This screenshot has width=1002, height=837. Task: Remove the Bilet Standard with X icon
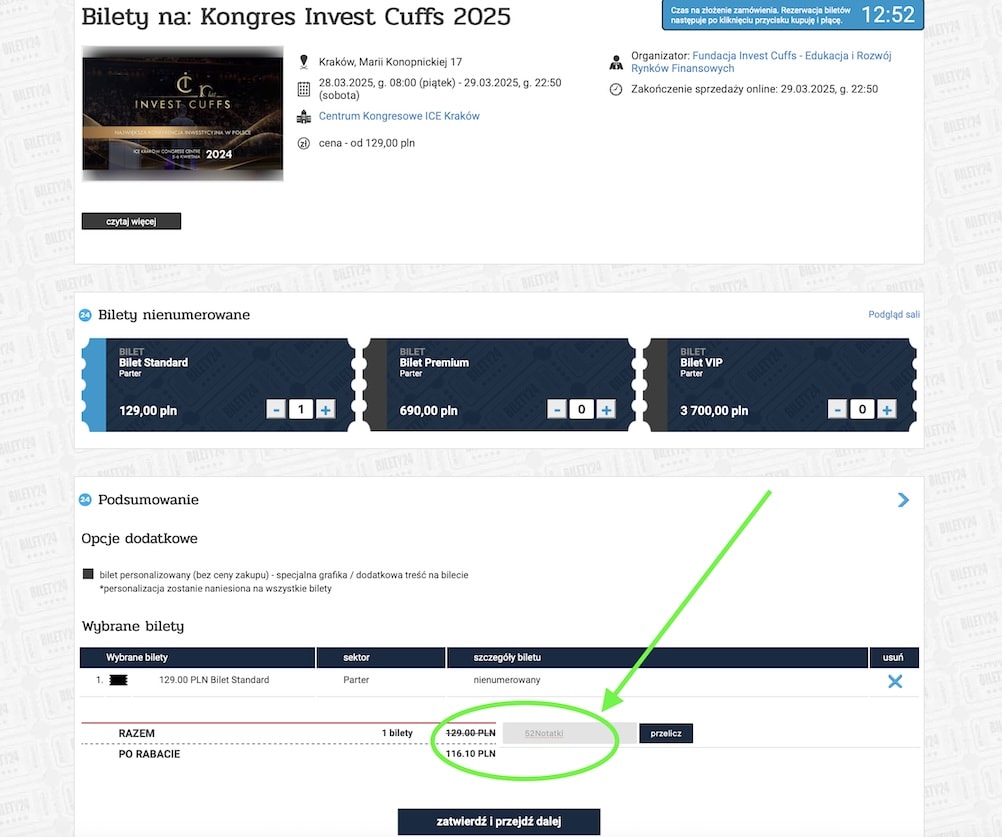tap(895, 682)
